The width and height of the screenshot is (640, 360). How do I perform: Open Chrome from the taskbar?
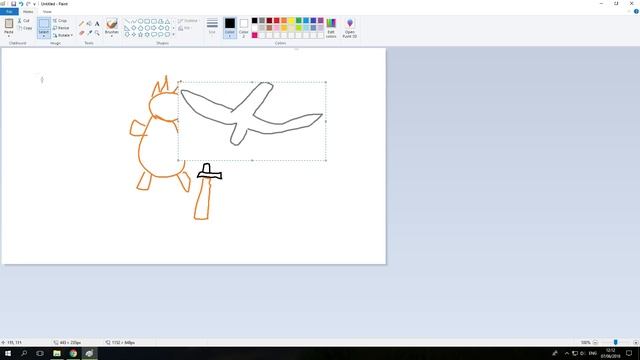click(x=73, y=353)
